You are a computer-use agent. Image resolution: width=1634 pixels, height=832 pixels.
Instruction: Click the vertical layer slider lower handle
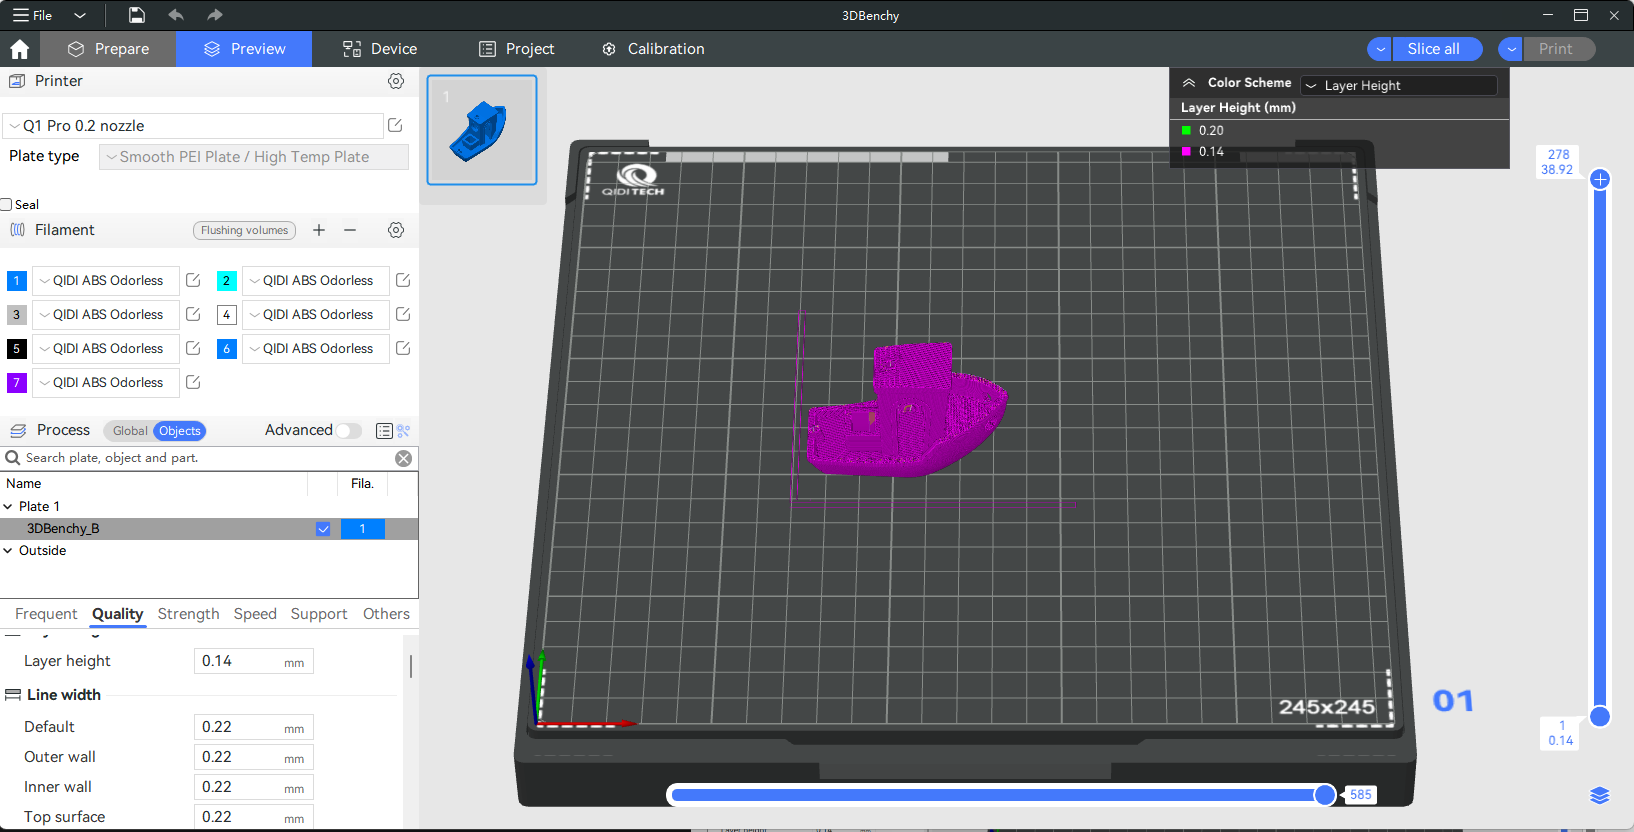(1600, 716)
